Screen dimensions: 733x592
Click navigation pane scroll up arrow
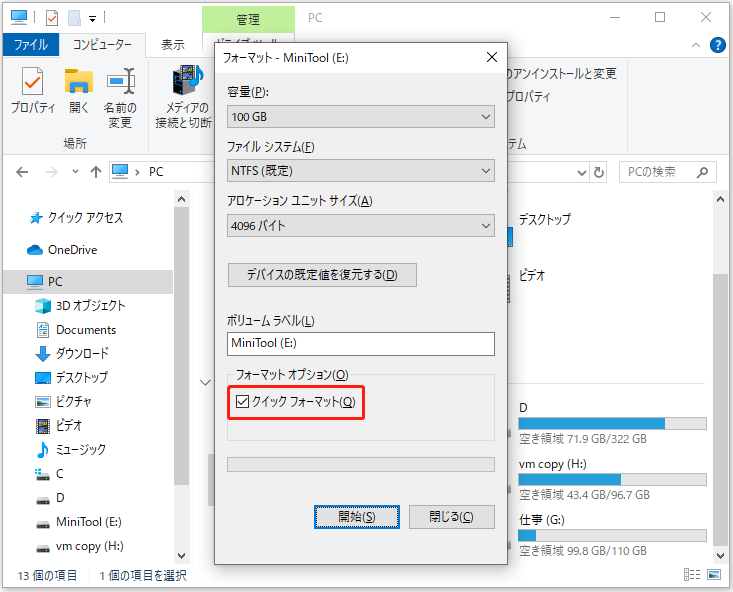181,200
